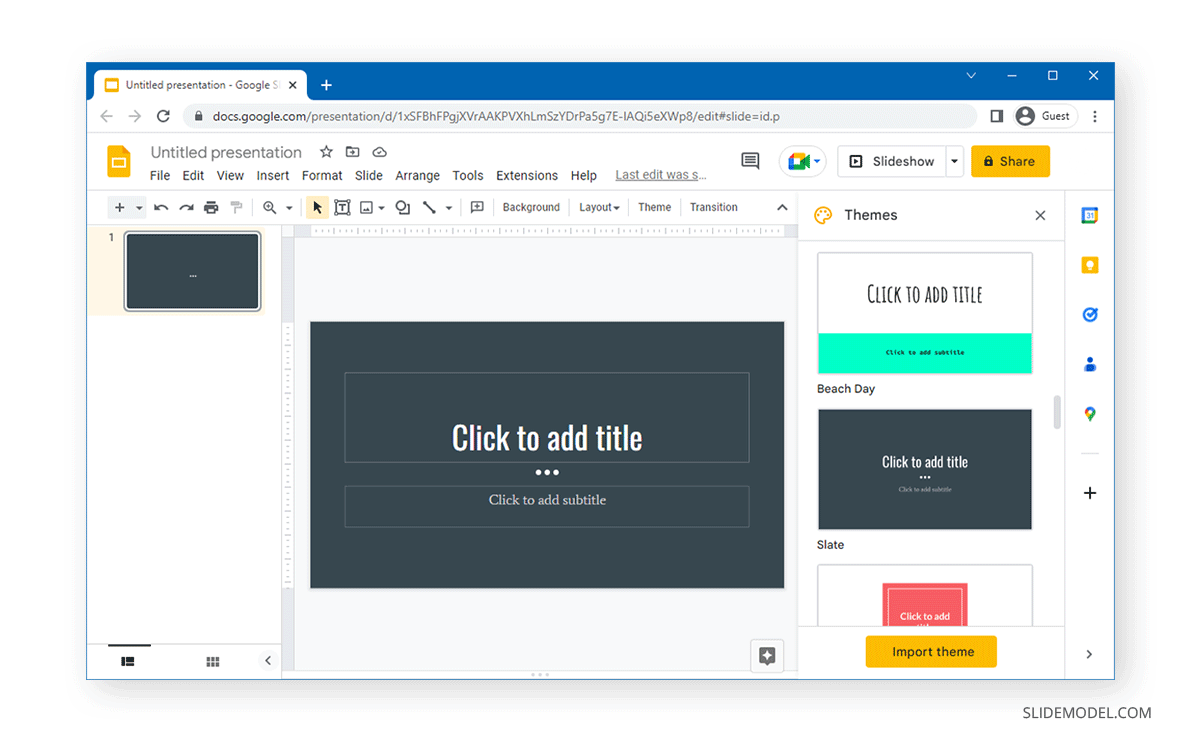1200x743 pixels.
Task: Apply the Slate theme
Action: tap(925, 469)
